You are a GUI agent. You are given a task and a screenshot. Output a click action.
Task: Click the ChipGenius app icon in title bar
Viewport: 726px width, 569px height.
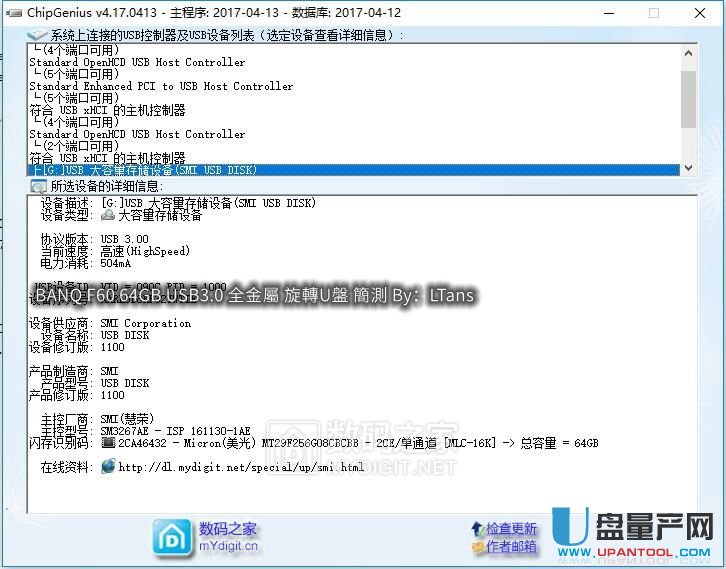tap(13, 13)
